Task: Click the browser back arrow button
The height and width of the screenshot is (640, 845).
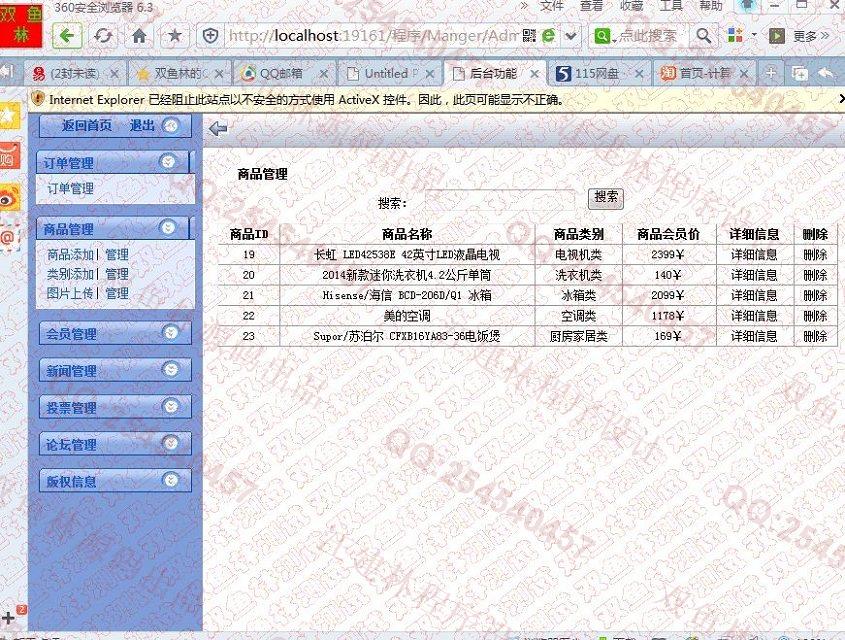Action: point(67,36)
